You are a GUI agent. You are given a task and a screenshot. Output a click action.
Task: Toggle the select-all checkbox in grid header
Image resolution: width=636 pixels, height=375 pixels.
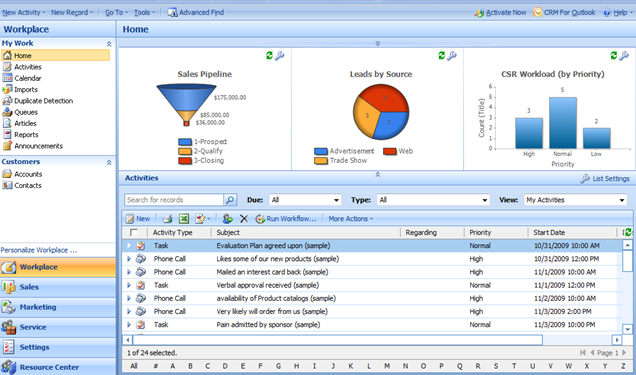pyautogui.click(x=133, y=232)
